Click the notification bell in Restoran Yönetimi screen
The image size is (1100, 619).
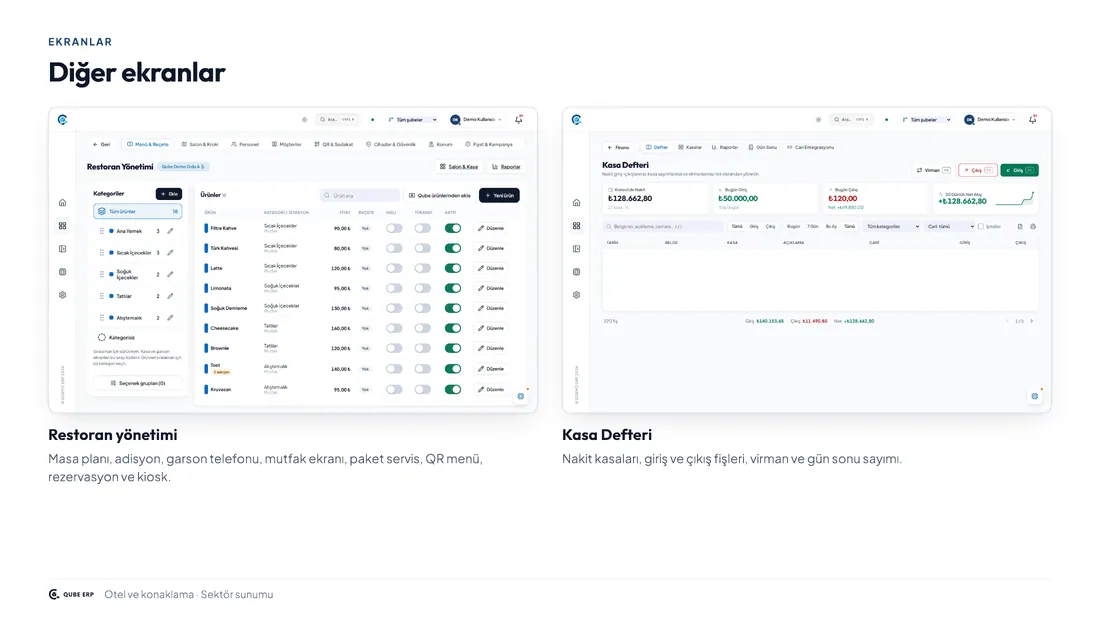(x=518, y=119)
